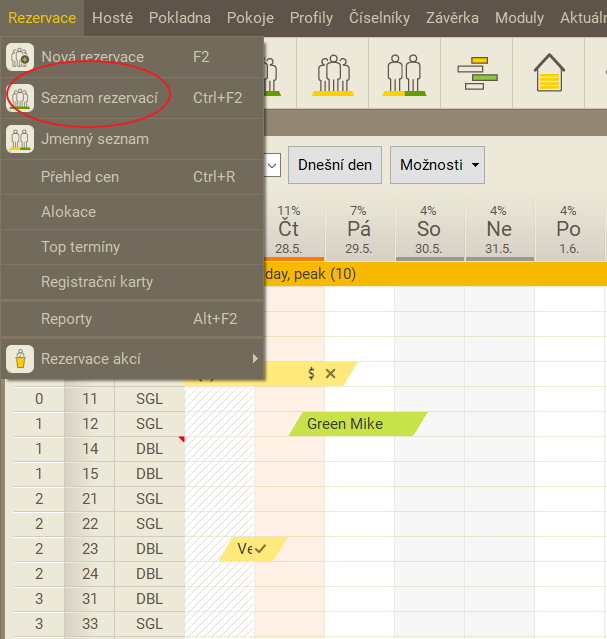The height and width of the screenshot is (639, 607).
Task: Expand the Rezervace akcí submenu arrow
Action: point(255,358)
